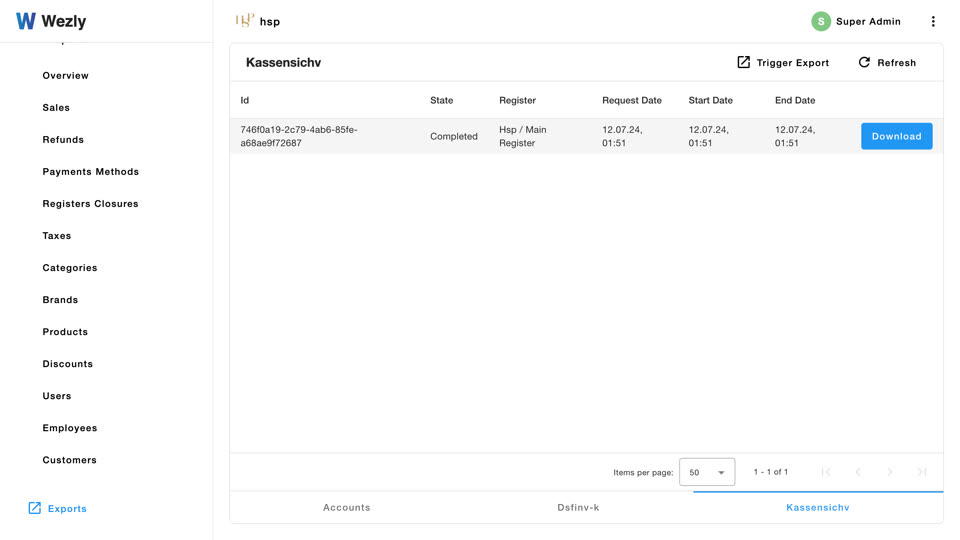The width and height of the screenshot is (960, 540).
Task: Go to previous page arrow
Action: [858, 472]
